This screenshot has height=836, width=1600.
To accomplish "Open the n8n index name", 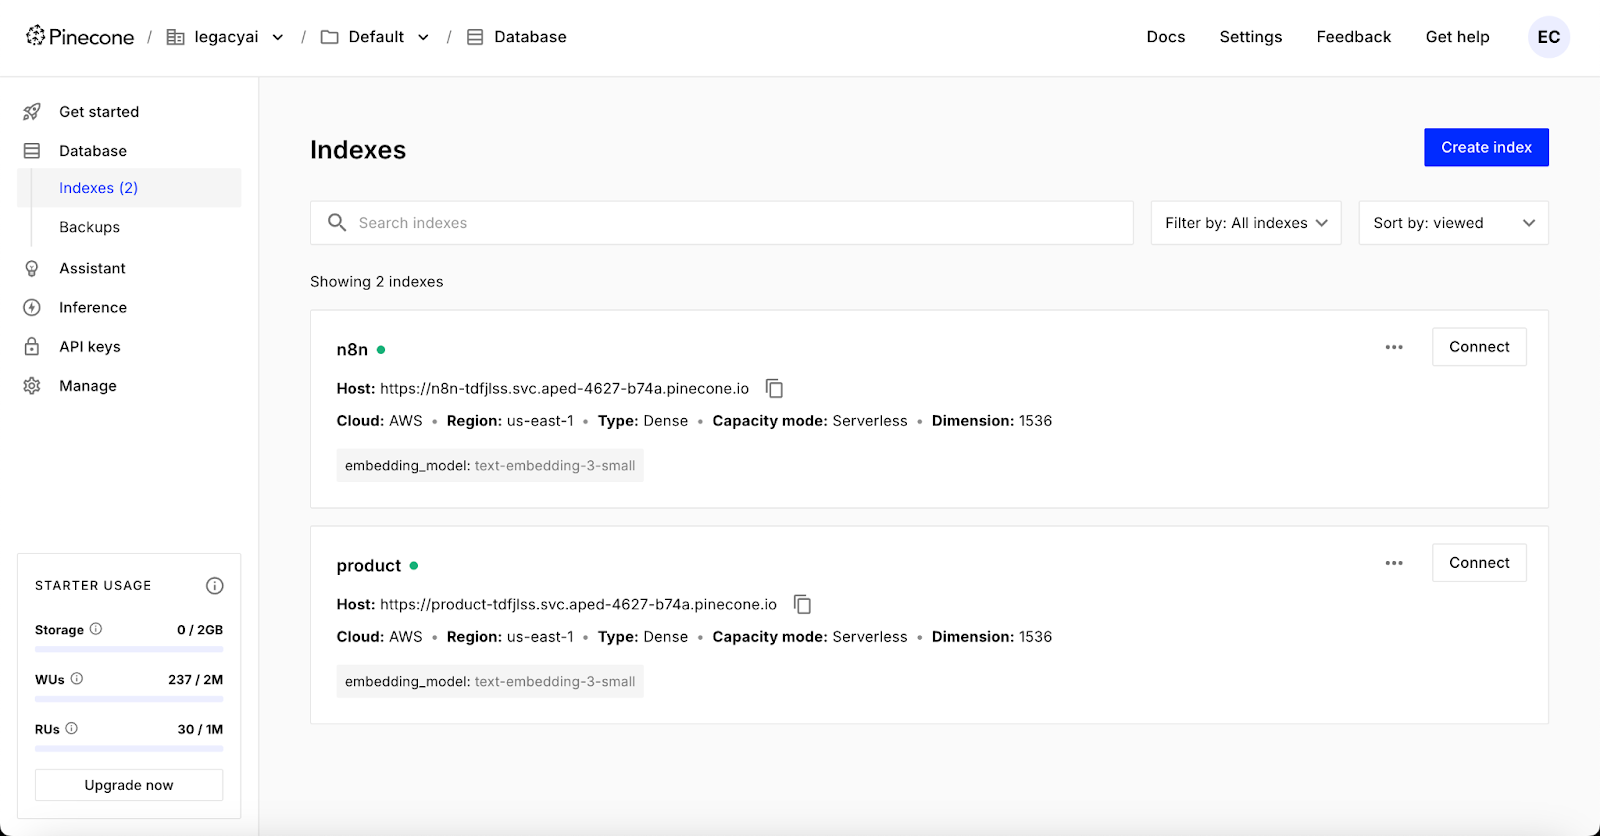I will click(352, 350).
